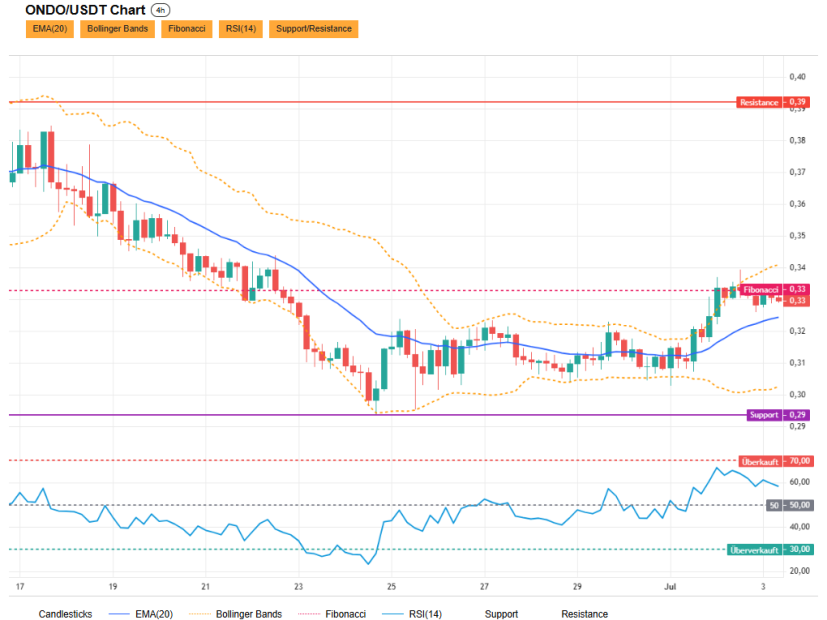Toggle the RSI(14) indicator button

(x=241, y=29)
